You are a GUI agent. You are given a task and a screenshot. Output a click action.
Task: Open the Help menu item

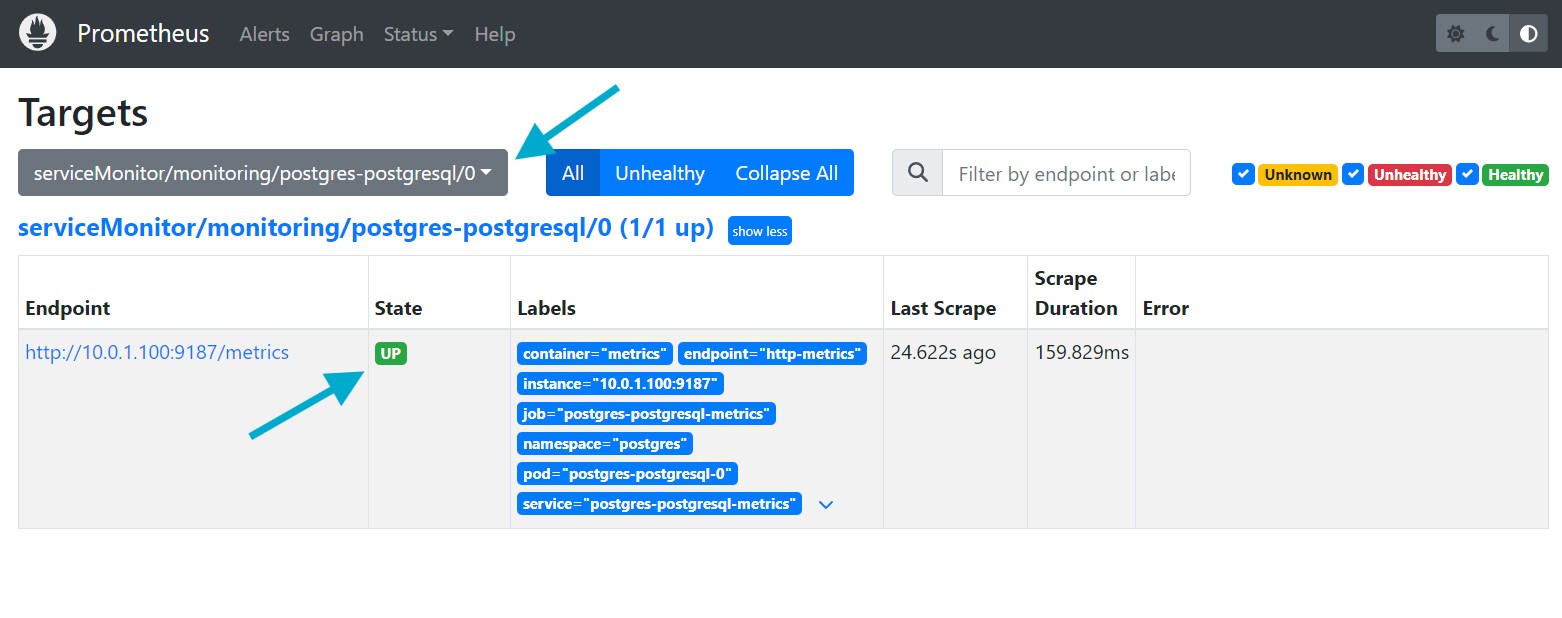point(494,34)
